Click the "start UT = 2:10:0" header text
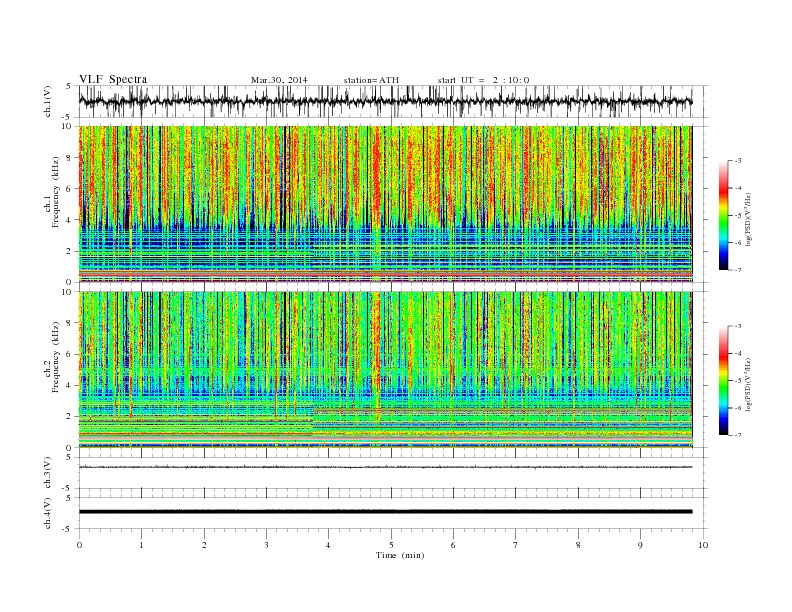Viewport: 792px width, 612px height. (483, 80)
